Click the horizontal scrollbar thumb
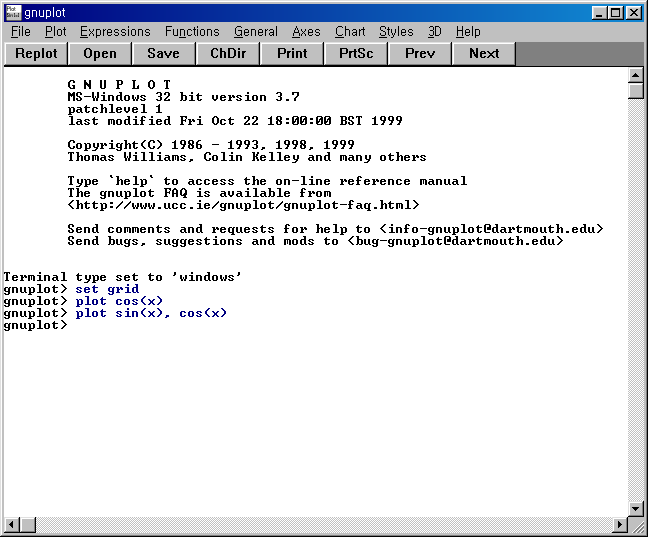The image size is (648, 537). (x=28, y=525)
